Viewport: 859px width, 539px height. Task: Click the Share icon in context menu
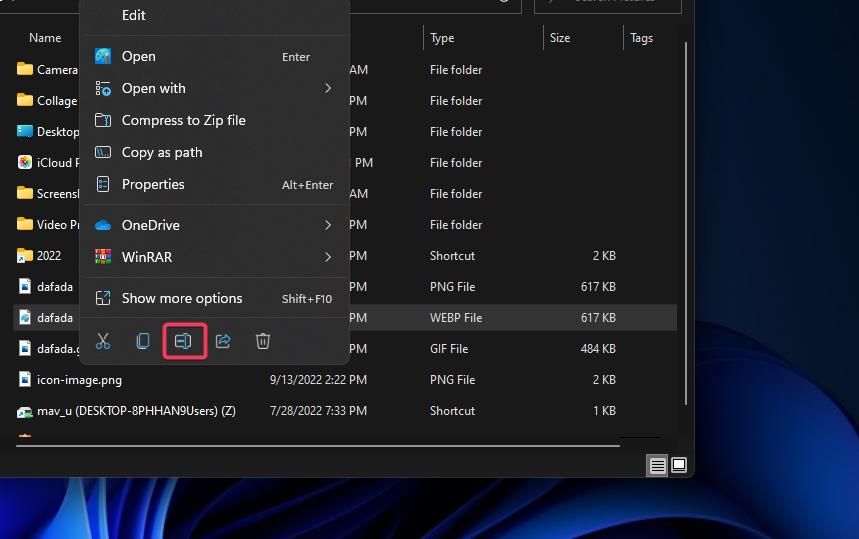223,341
